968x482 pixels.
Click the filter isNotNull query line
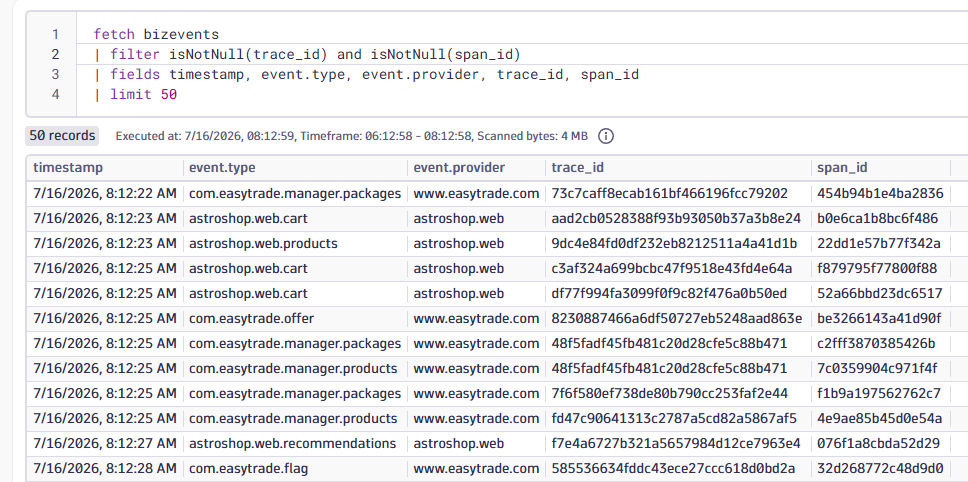307,55
